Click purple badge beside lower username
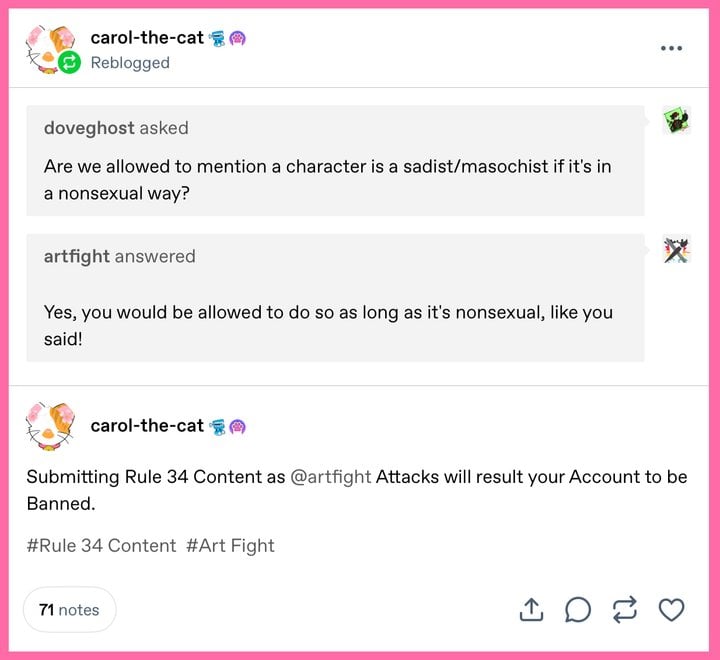Viewport: 720px width, 660px height. [238, 426]
